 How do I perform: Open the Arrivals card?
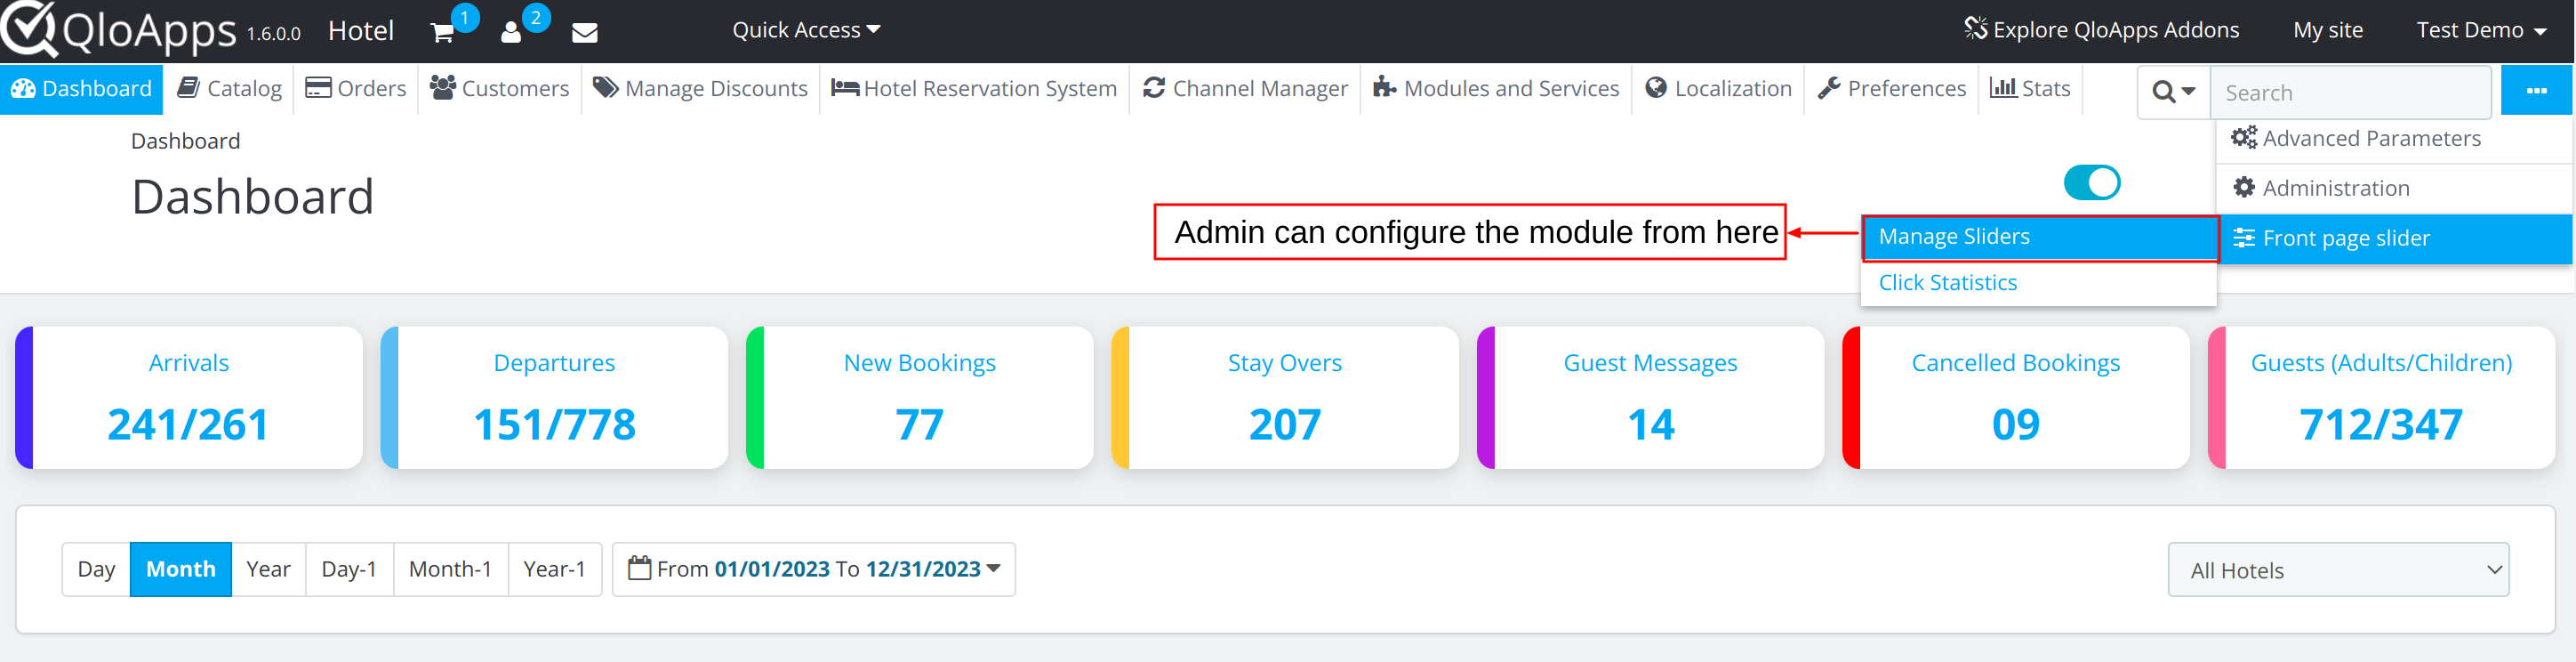189,398
